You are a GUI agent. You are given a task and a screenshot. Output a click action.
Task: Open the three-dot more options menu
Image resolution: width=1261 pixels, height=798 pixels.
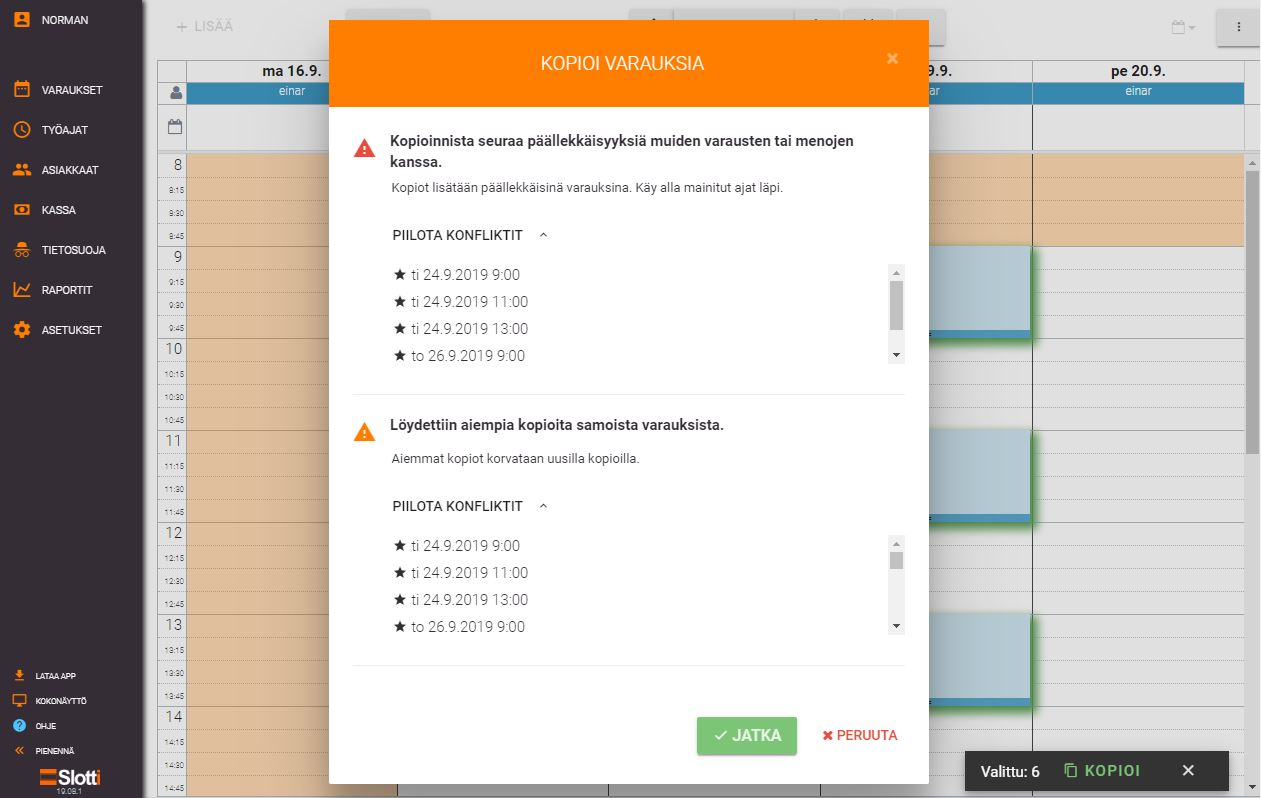click(x=1238, y=27)
